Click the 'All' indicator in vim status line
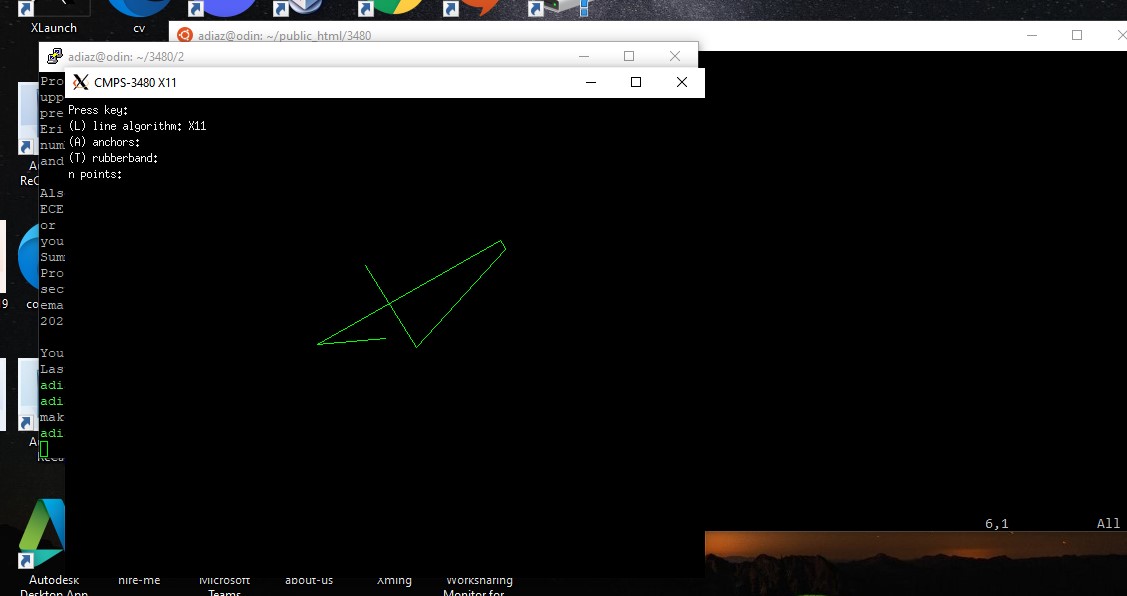Viewport: 1127px width, 596px height. coord(1108,524)
